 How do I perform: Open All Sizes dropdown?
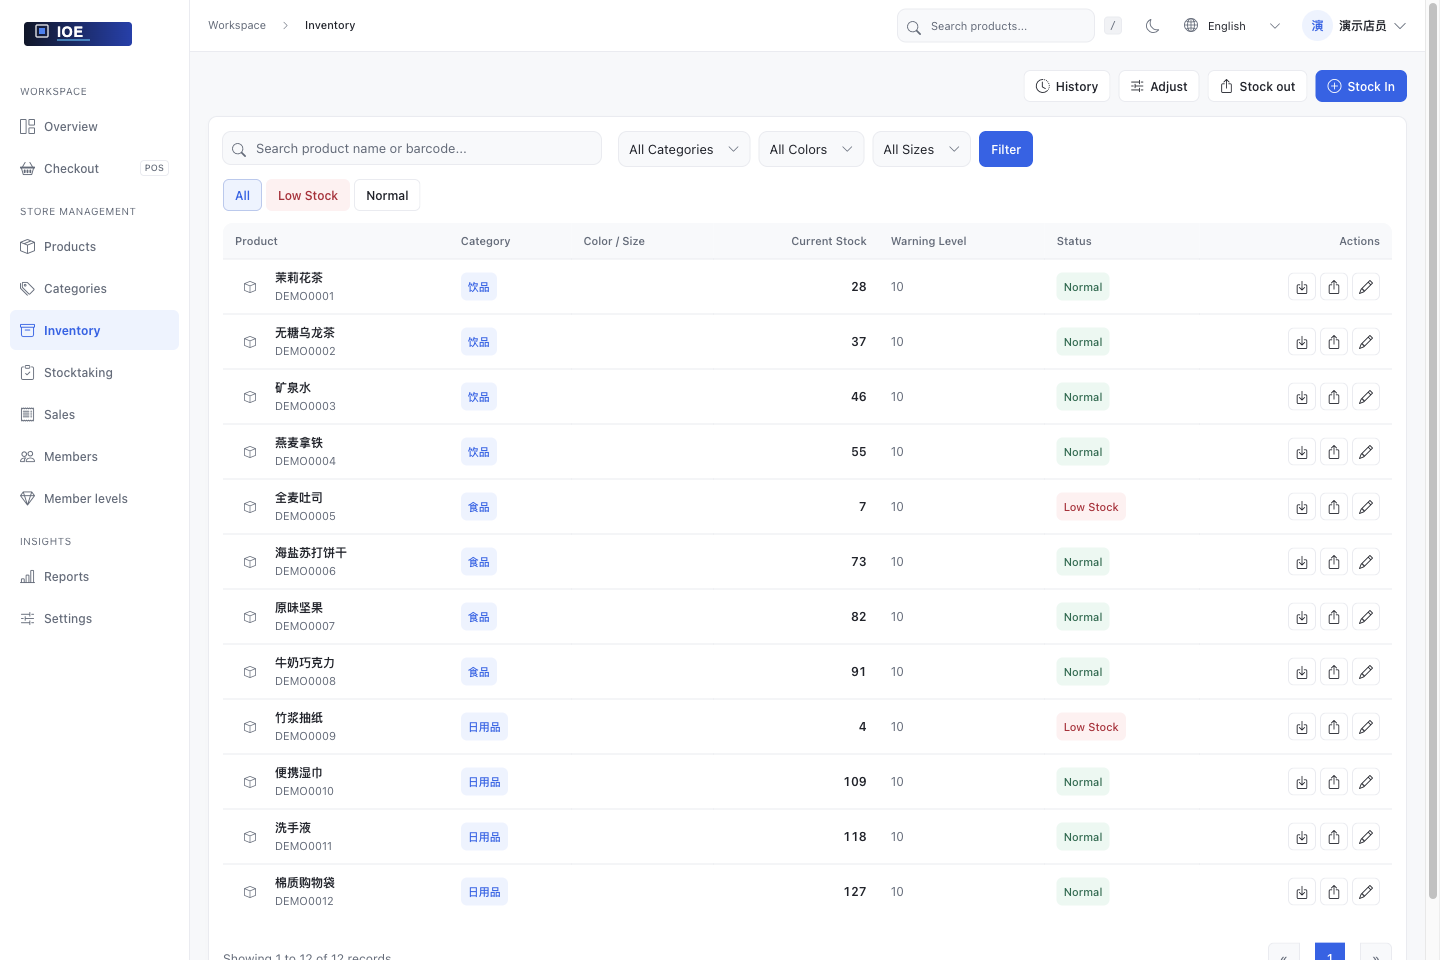tap(921, 149)
